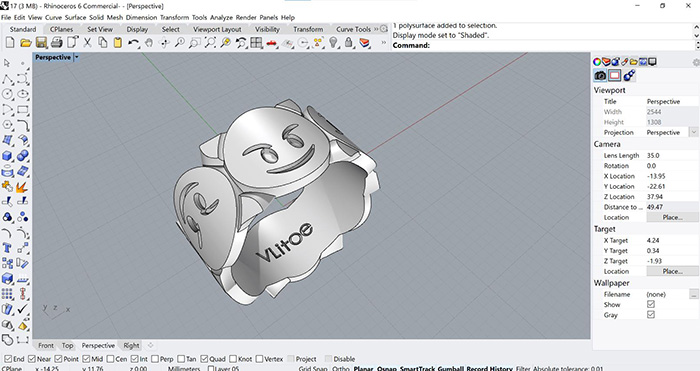Image resolution: width=700 pixels, height=371 pixels.
Task: Toggle Gumball in status bar
Action: pos(450,368)
